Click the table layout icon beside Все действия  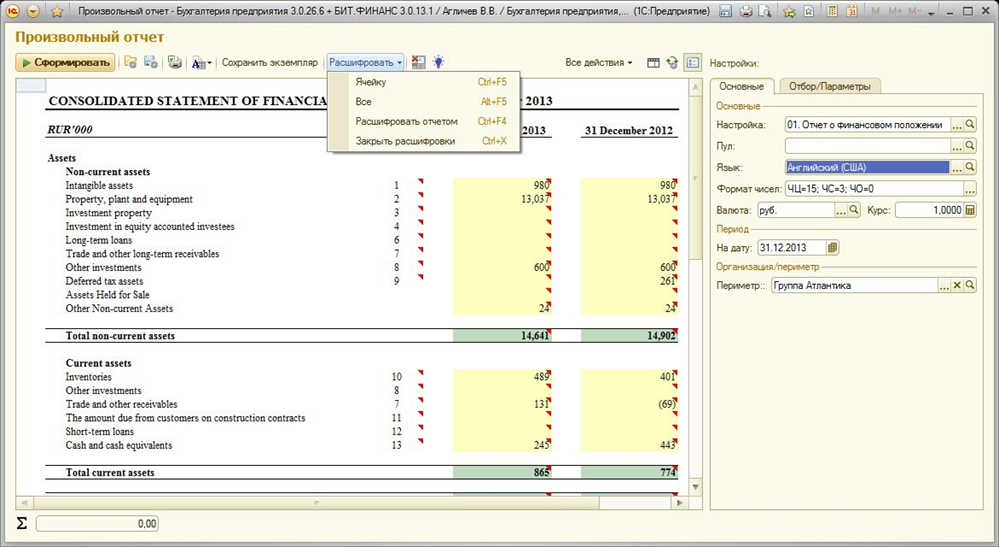[x=653, y=63]
